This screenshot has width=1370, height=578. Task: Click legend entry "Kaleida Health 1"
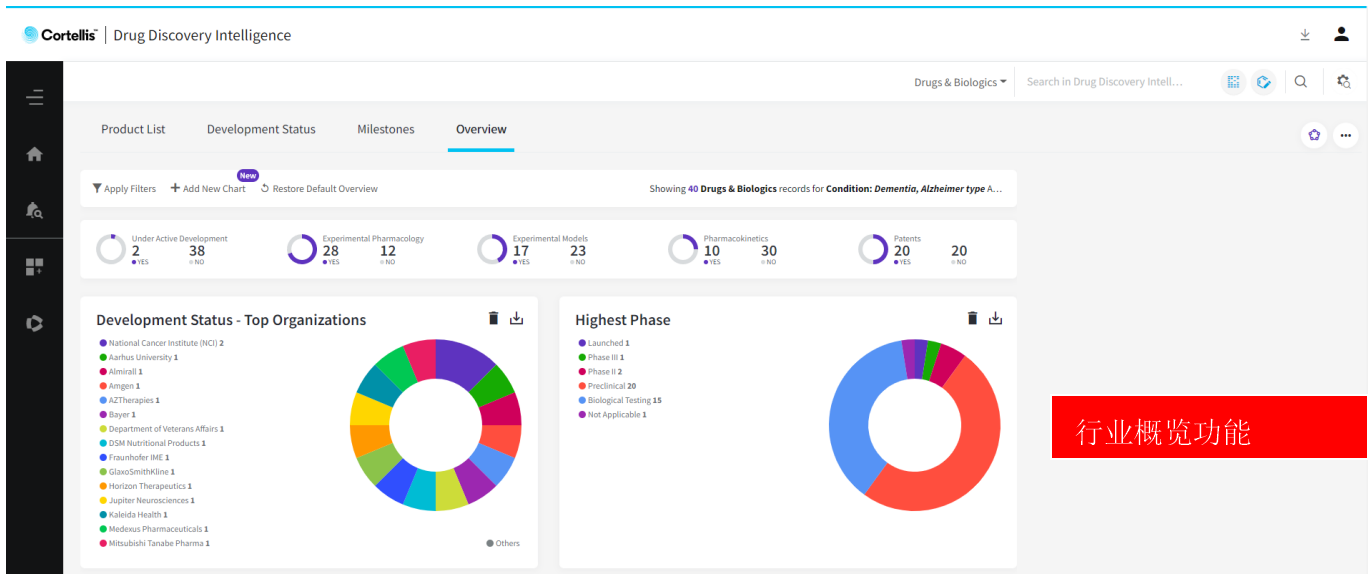point(133,515)
